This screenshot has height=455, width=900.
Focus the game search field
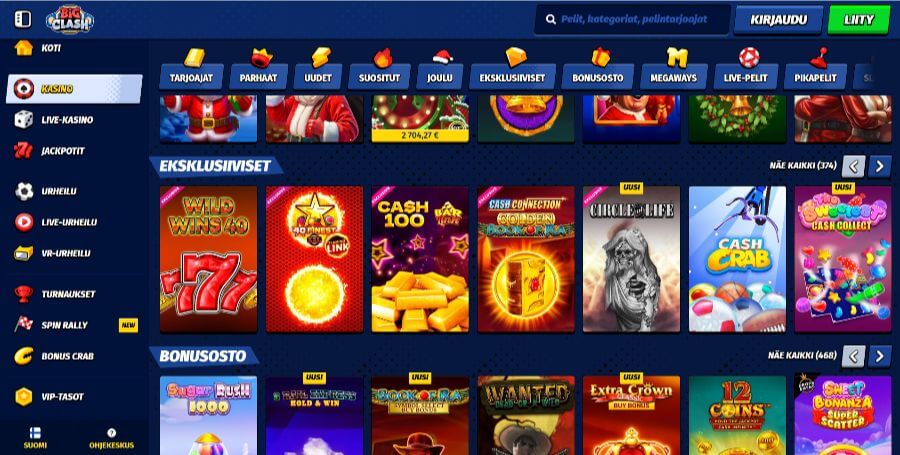(x=632, y=20)
